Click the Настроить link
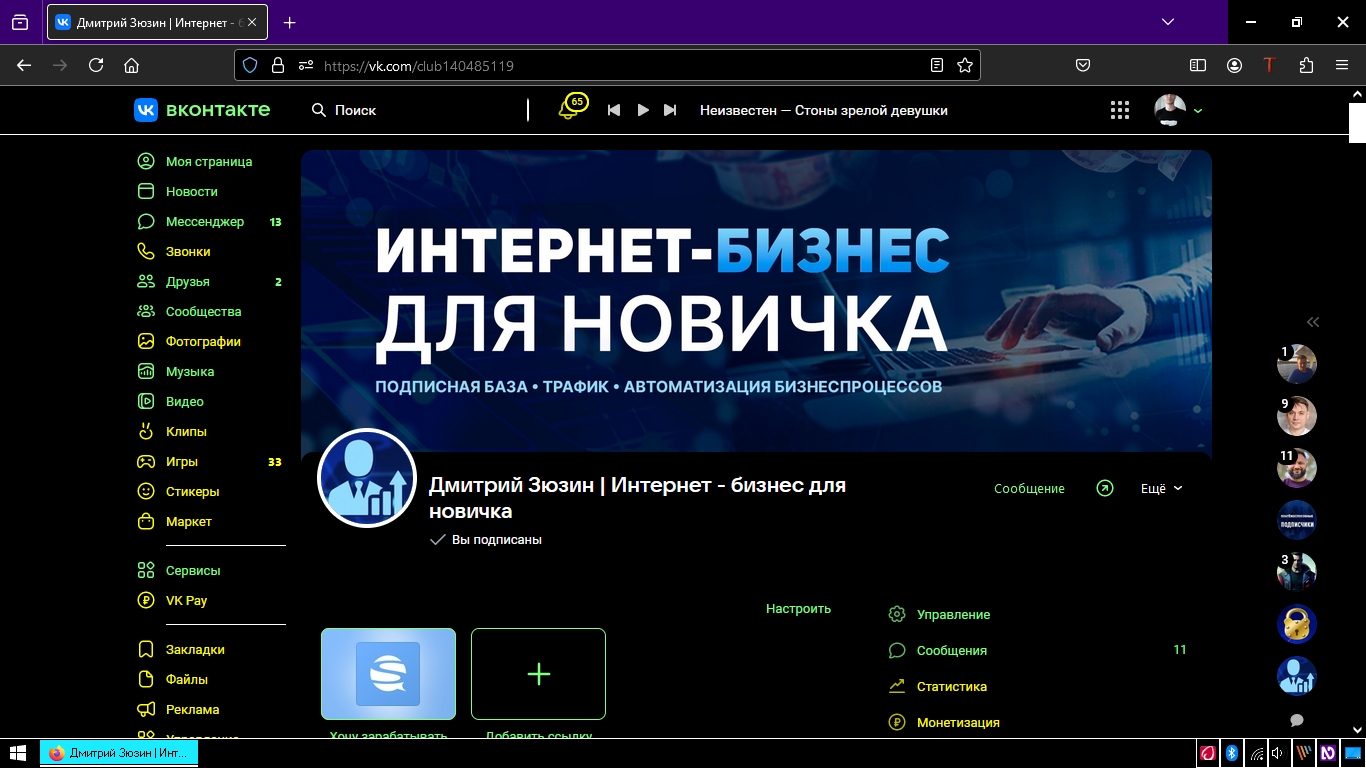This screenshot has height=768, width=1366. pyautogui.click(x=798, y=608)
